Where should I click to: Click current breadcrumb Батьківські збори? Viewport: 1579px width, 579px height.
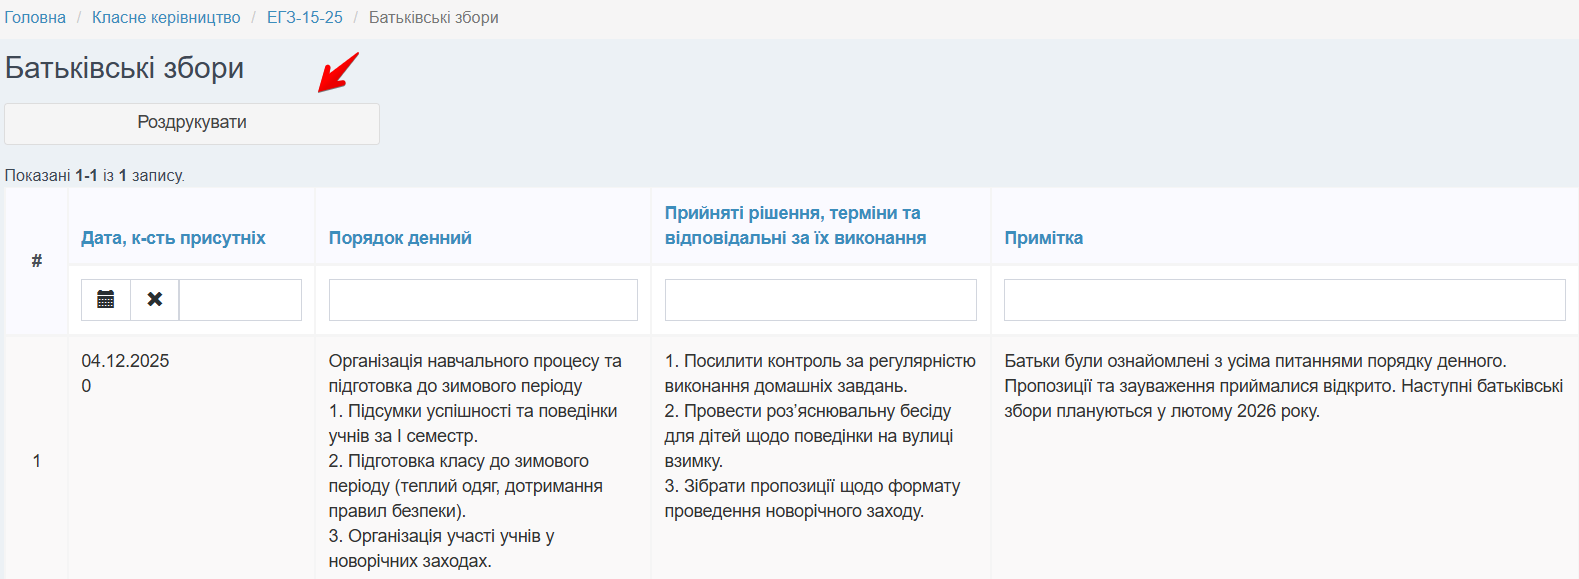tap(433, 17)
